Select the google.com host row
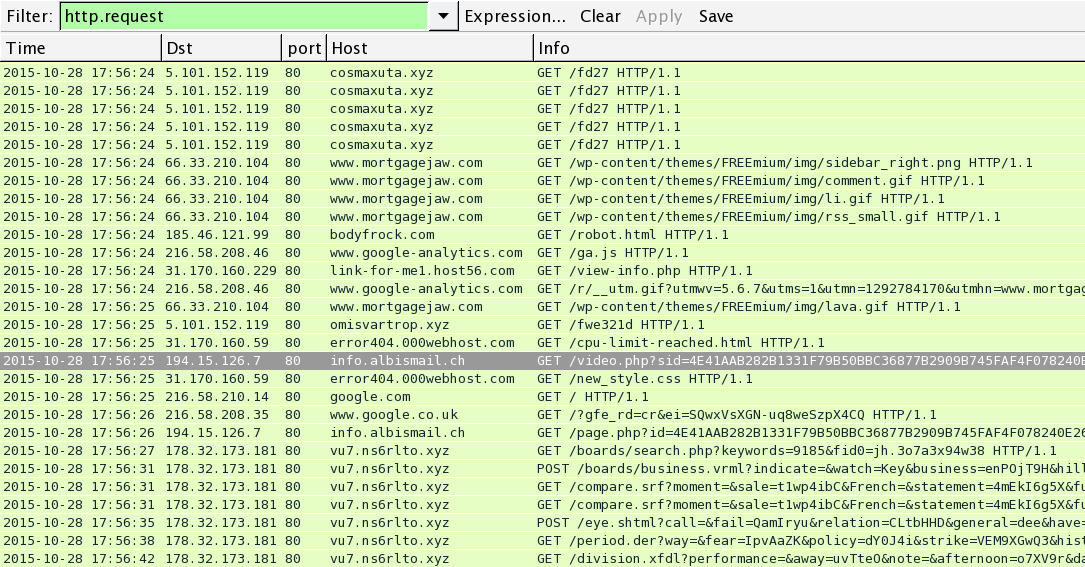Viewport: 1085px width, 567px height. [x=542, y=397]
